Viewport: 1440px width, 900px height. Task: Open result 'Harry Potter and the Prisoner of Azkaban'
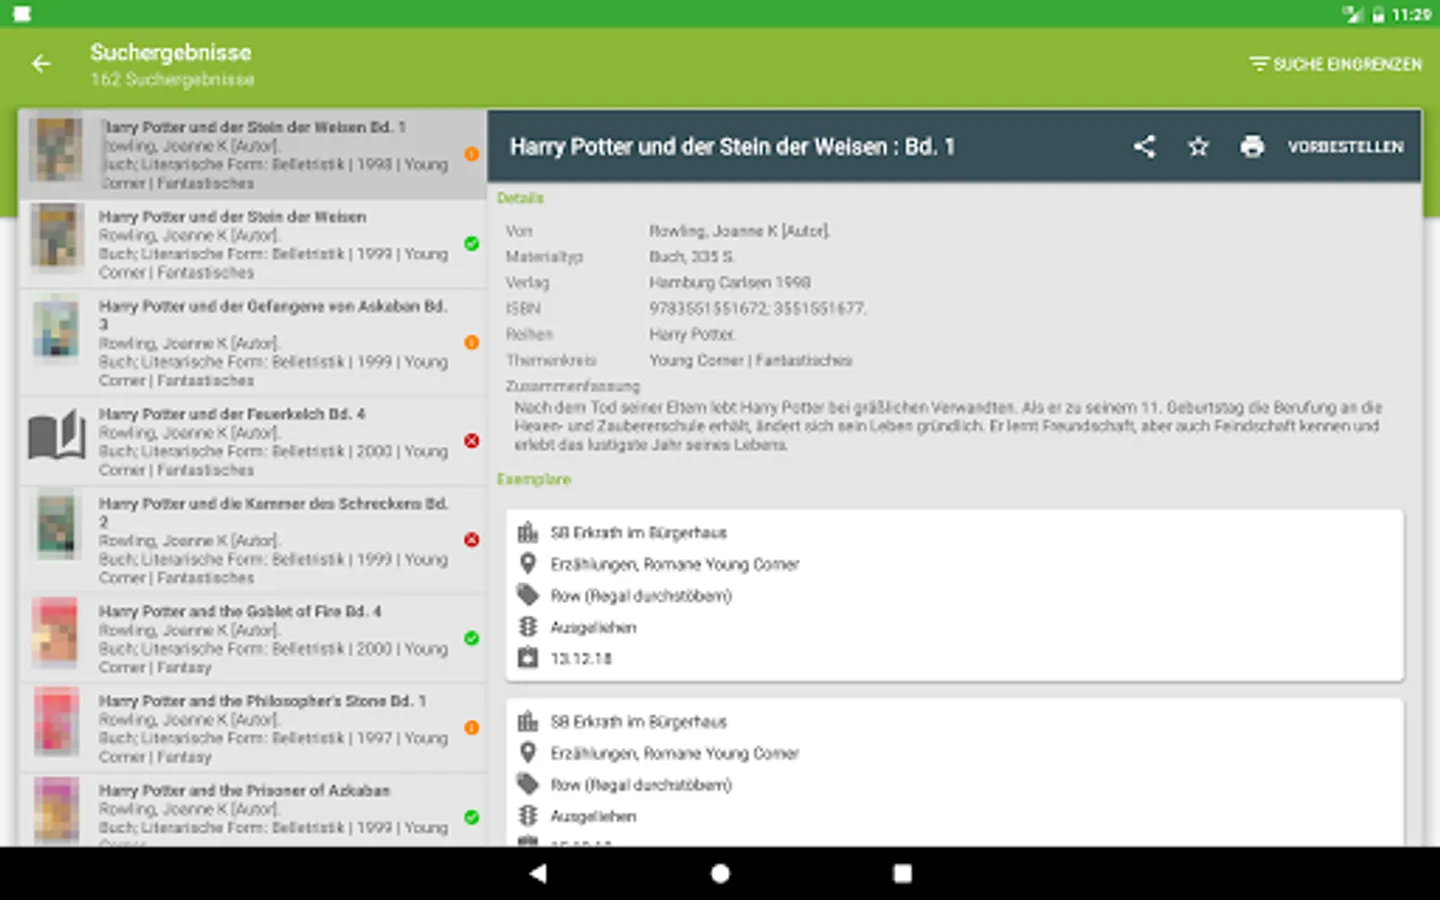(252, 811)
